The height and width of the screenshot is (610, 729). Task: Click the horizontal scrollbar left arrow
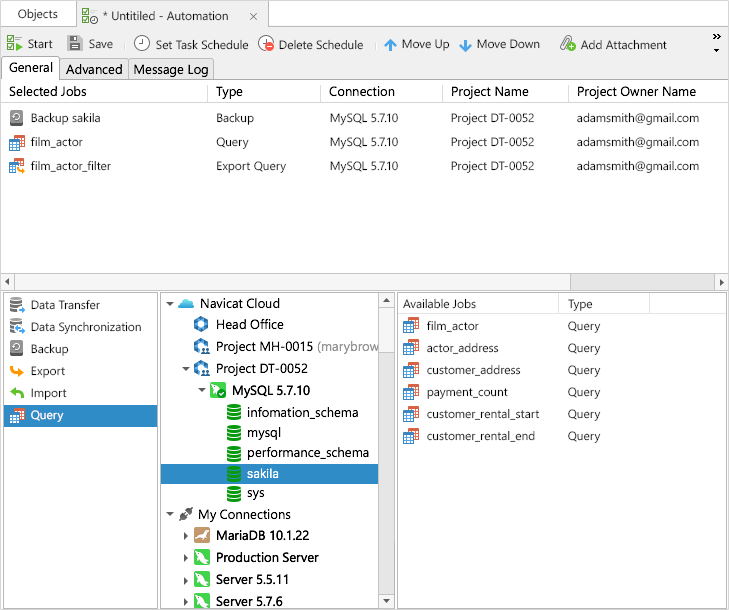[x=7, y=282]
